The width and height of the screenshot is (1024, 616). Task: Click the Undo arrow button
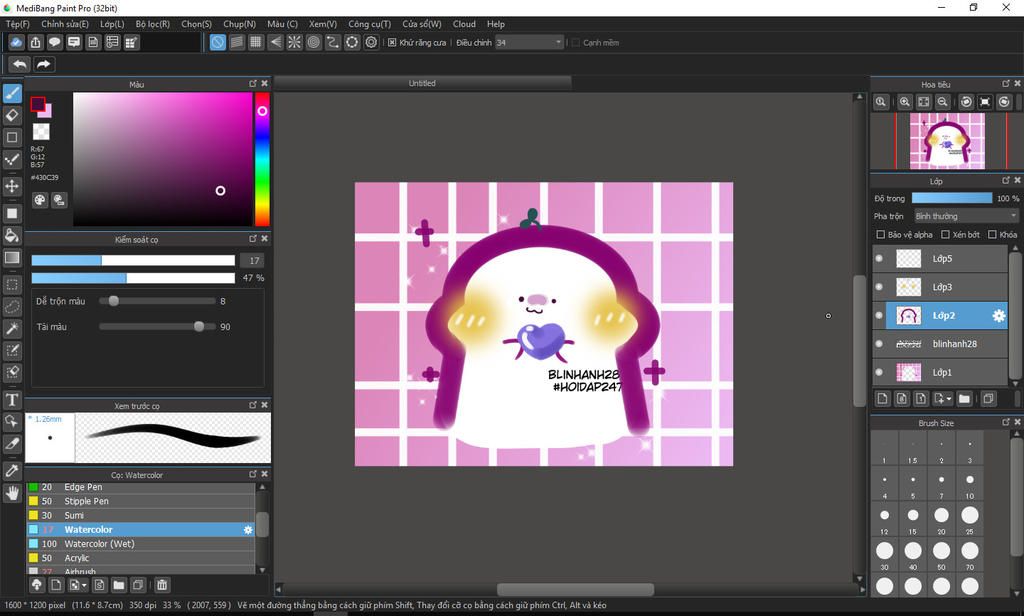(x=19, y=64)
